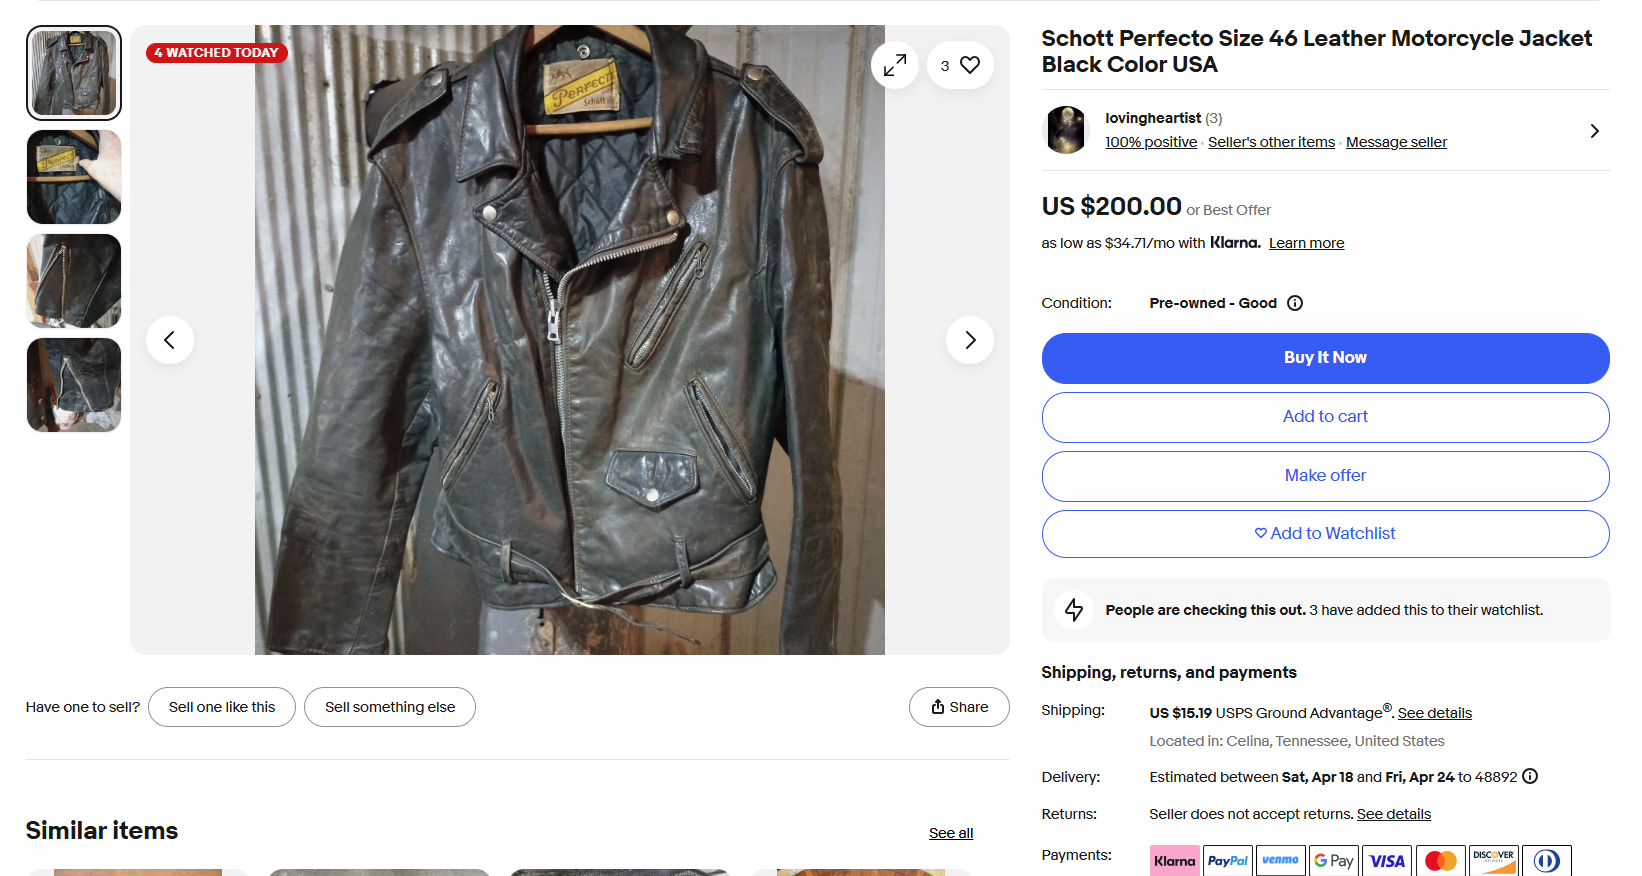
Task: Open Seller's other items link
Action: click(x=1271, y=142)
